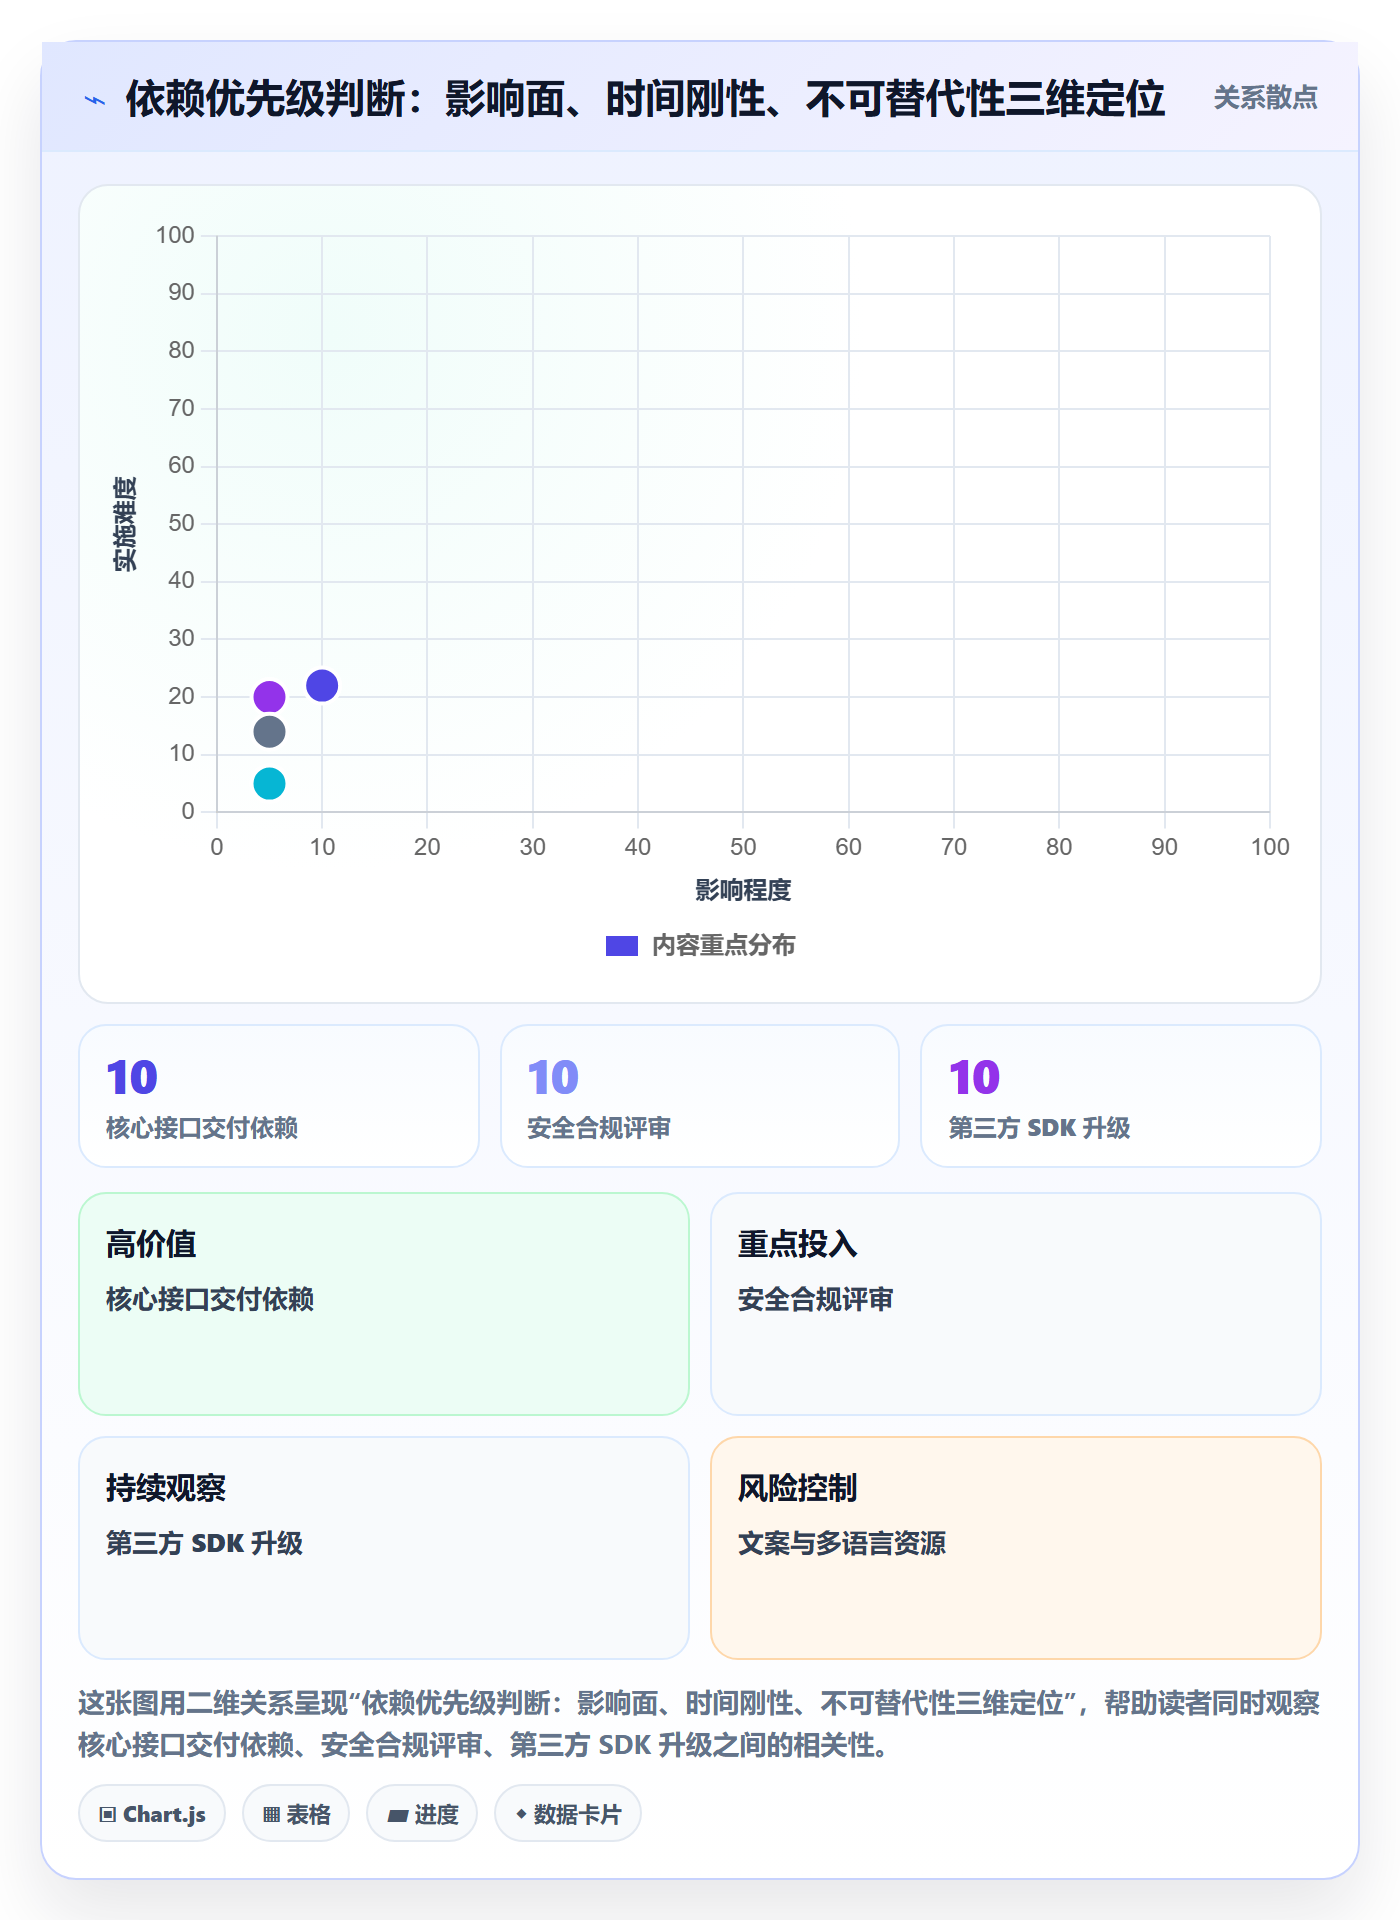The width and height of the screenshot is (1400, 1920).
Task: Click the lightning bolt icon beside the title
Action: [95, 100]
